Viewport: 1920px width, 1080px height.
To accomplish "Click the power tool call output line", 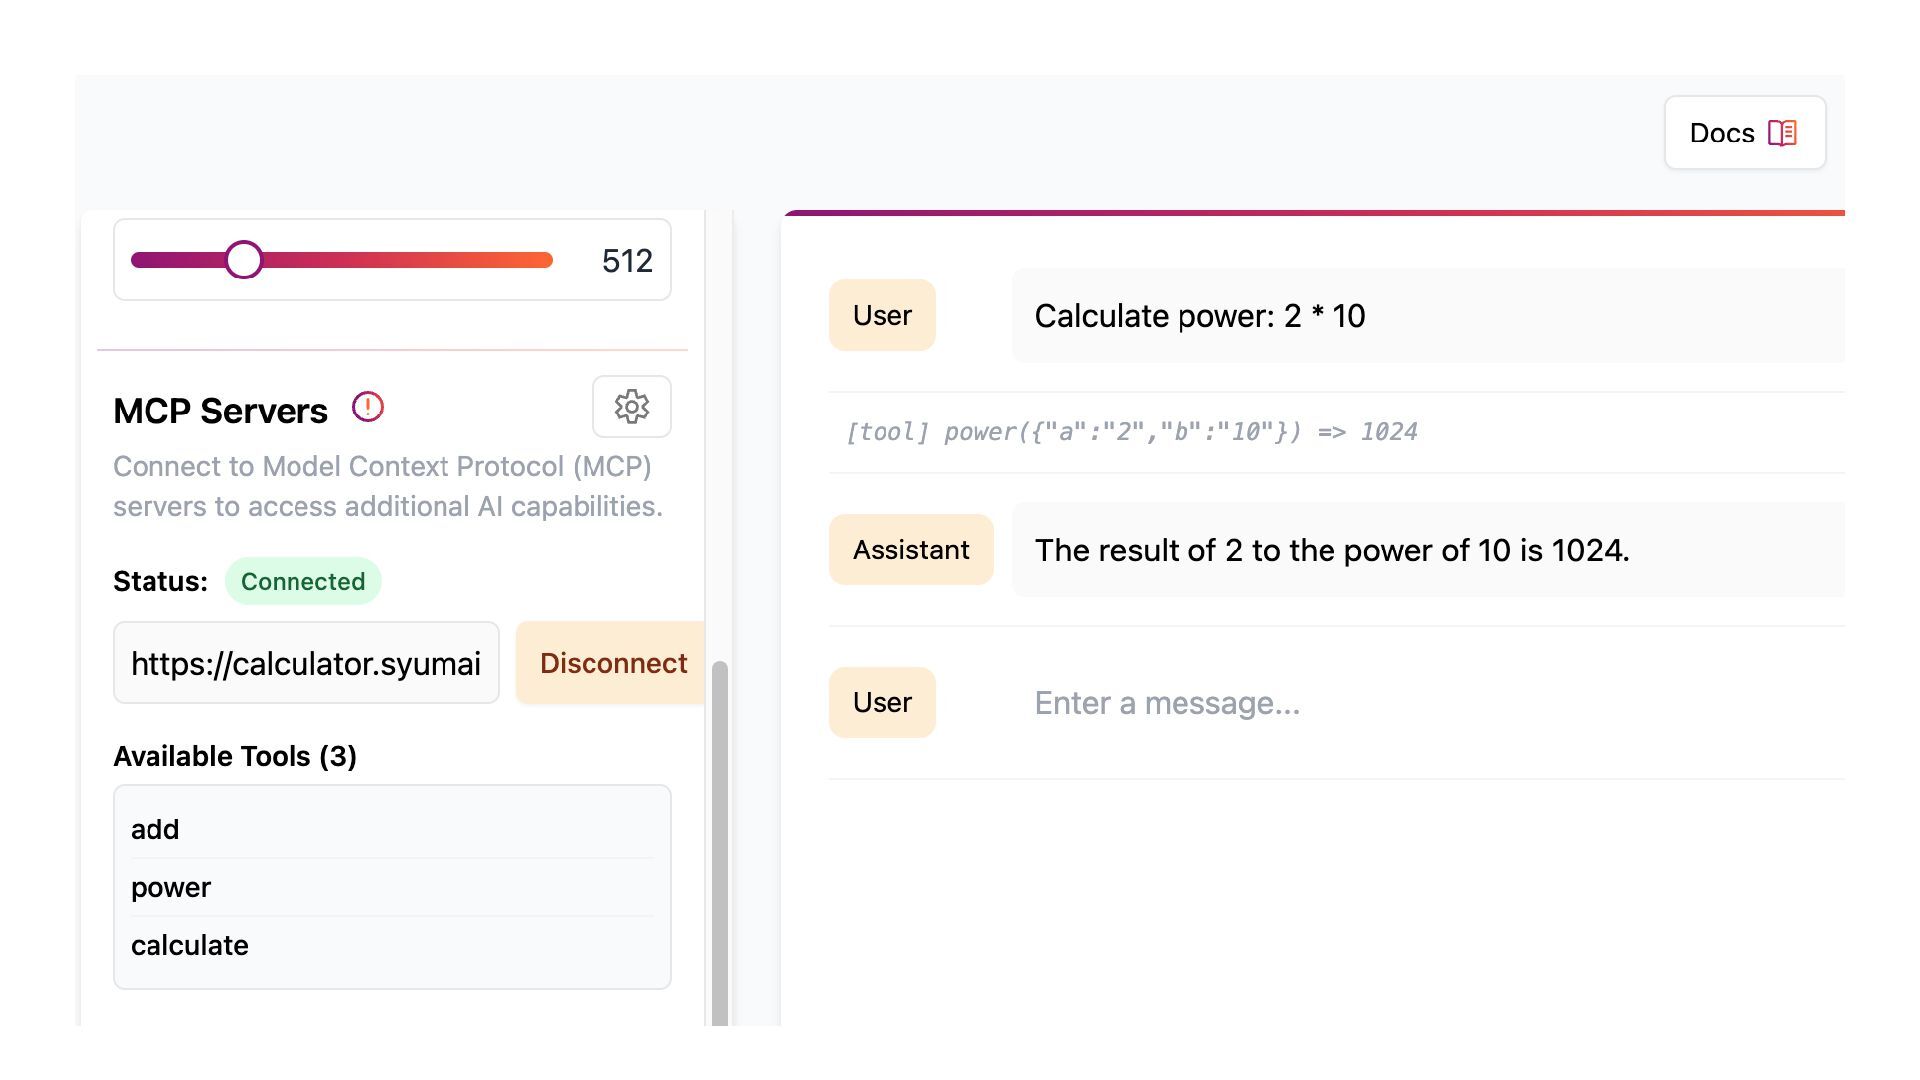I will (x=1131, y=432).
